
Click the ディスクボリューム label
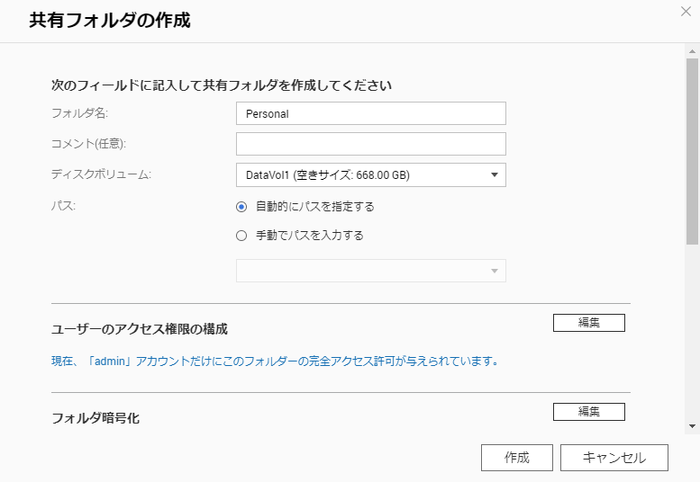coord(101,174)
